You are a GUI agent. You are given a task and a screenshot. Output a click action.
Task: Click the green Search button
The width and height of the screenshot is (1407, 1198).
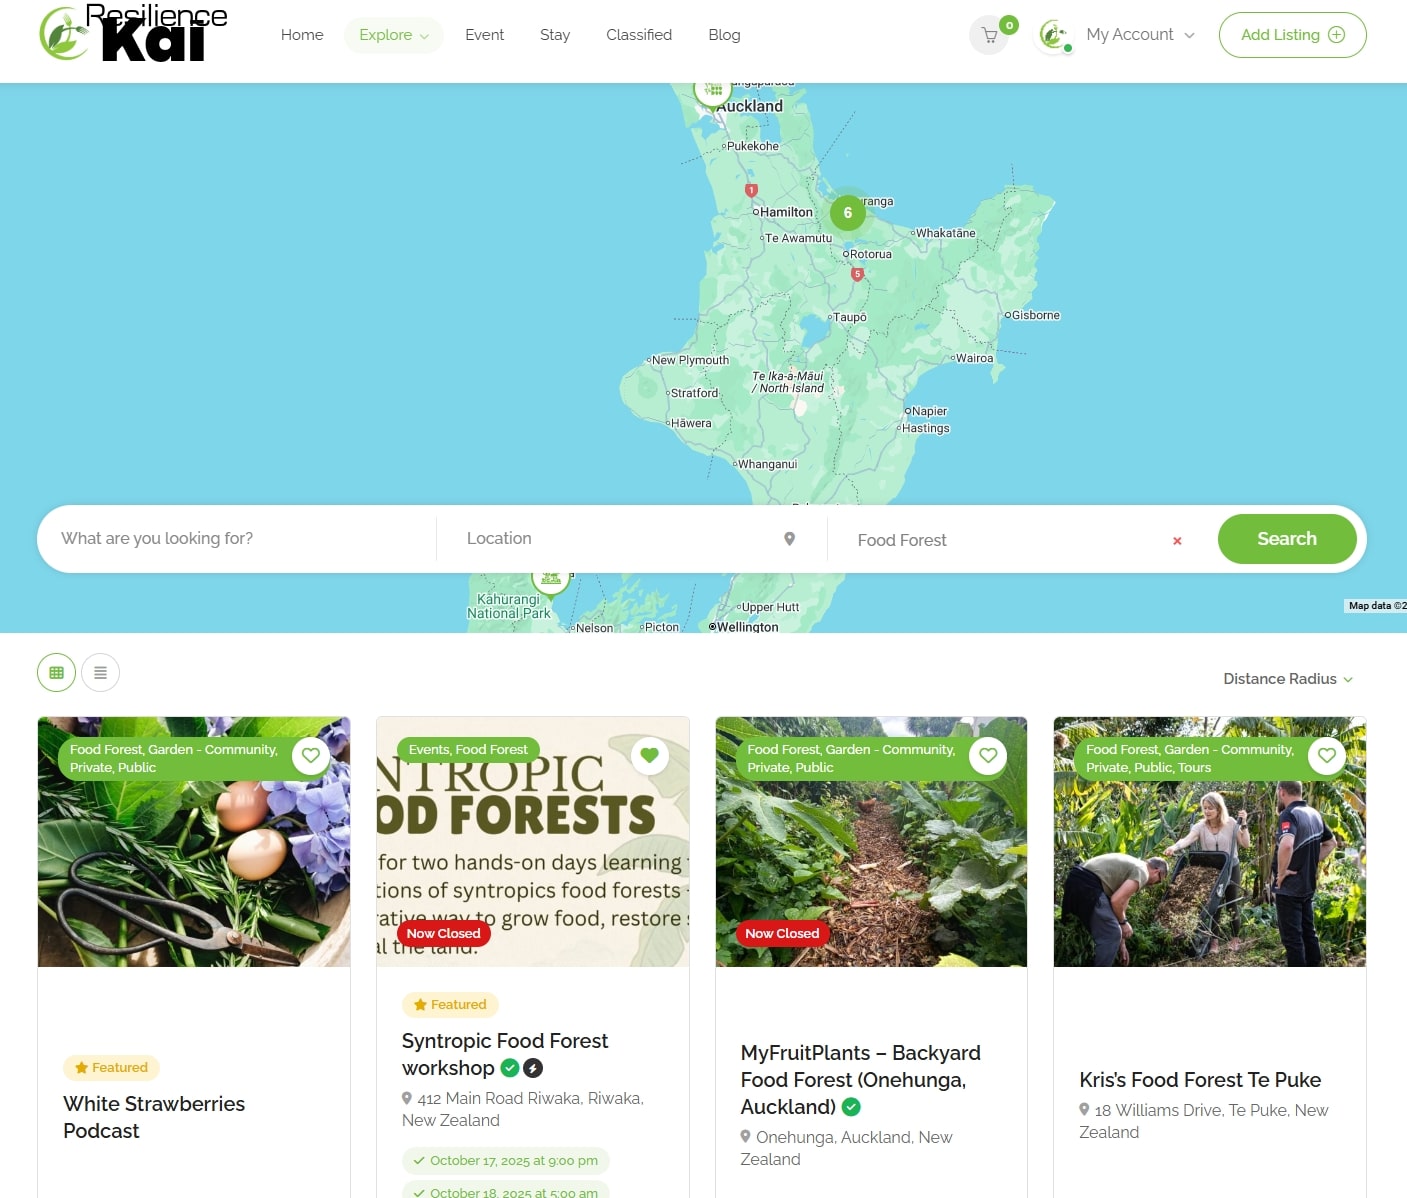1287,539
